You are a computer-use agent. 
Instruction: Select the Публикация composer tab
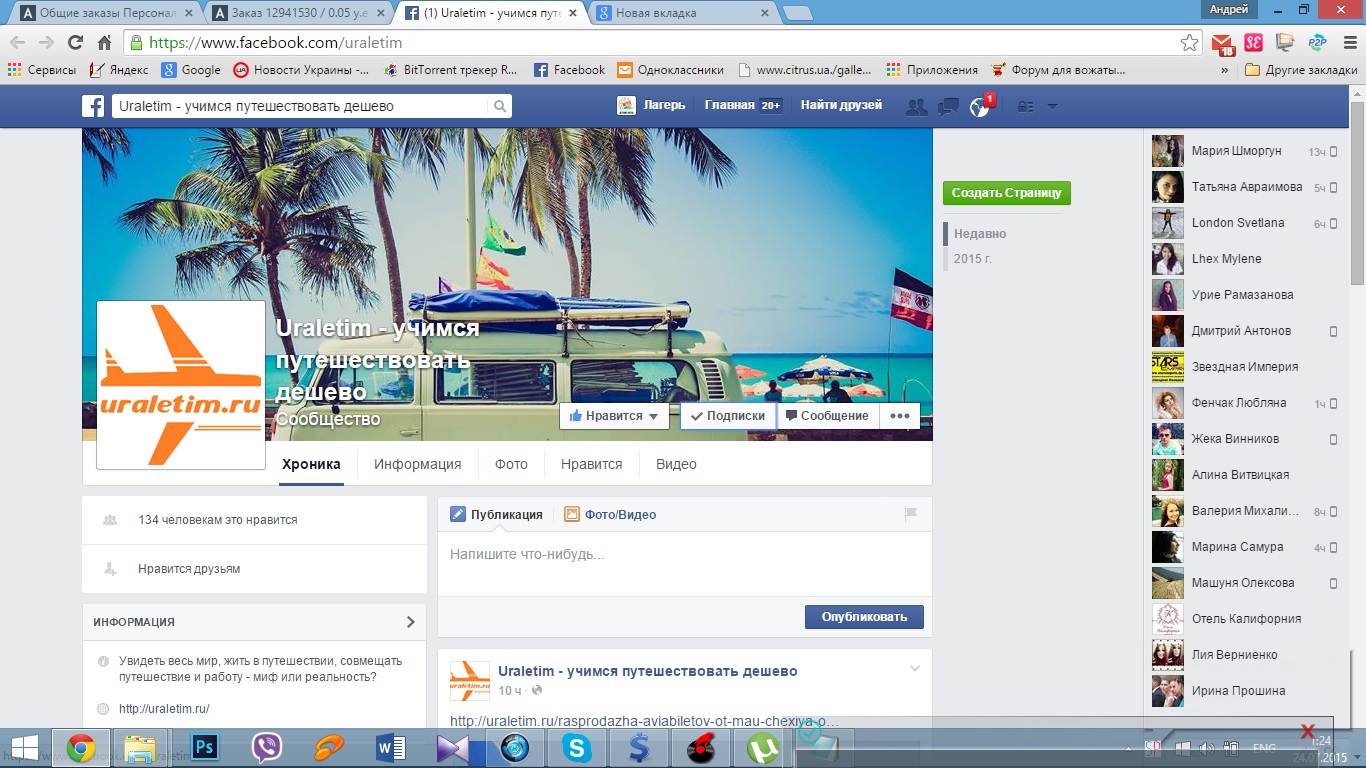(x=496, y=514)
